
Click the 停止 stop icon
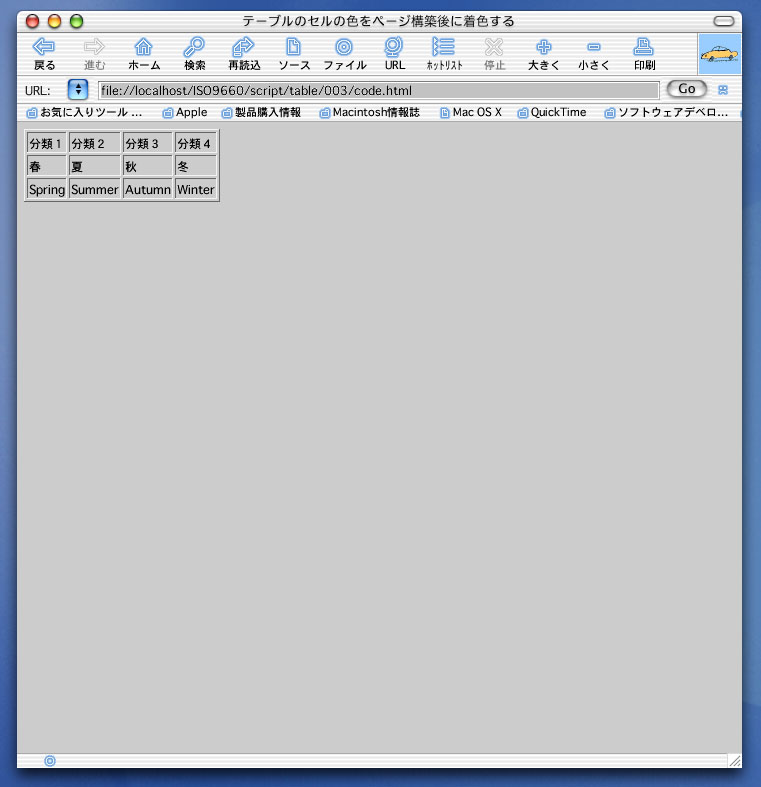point(494,47)
